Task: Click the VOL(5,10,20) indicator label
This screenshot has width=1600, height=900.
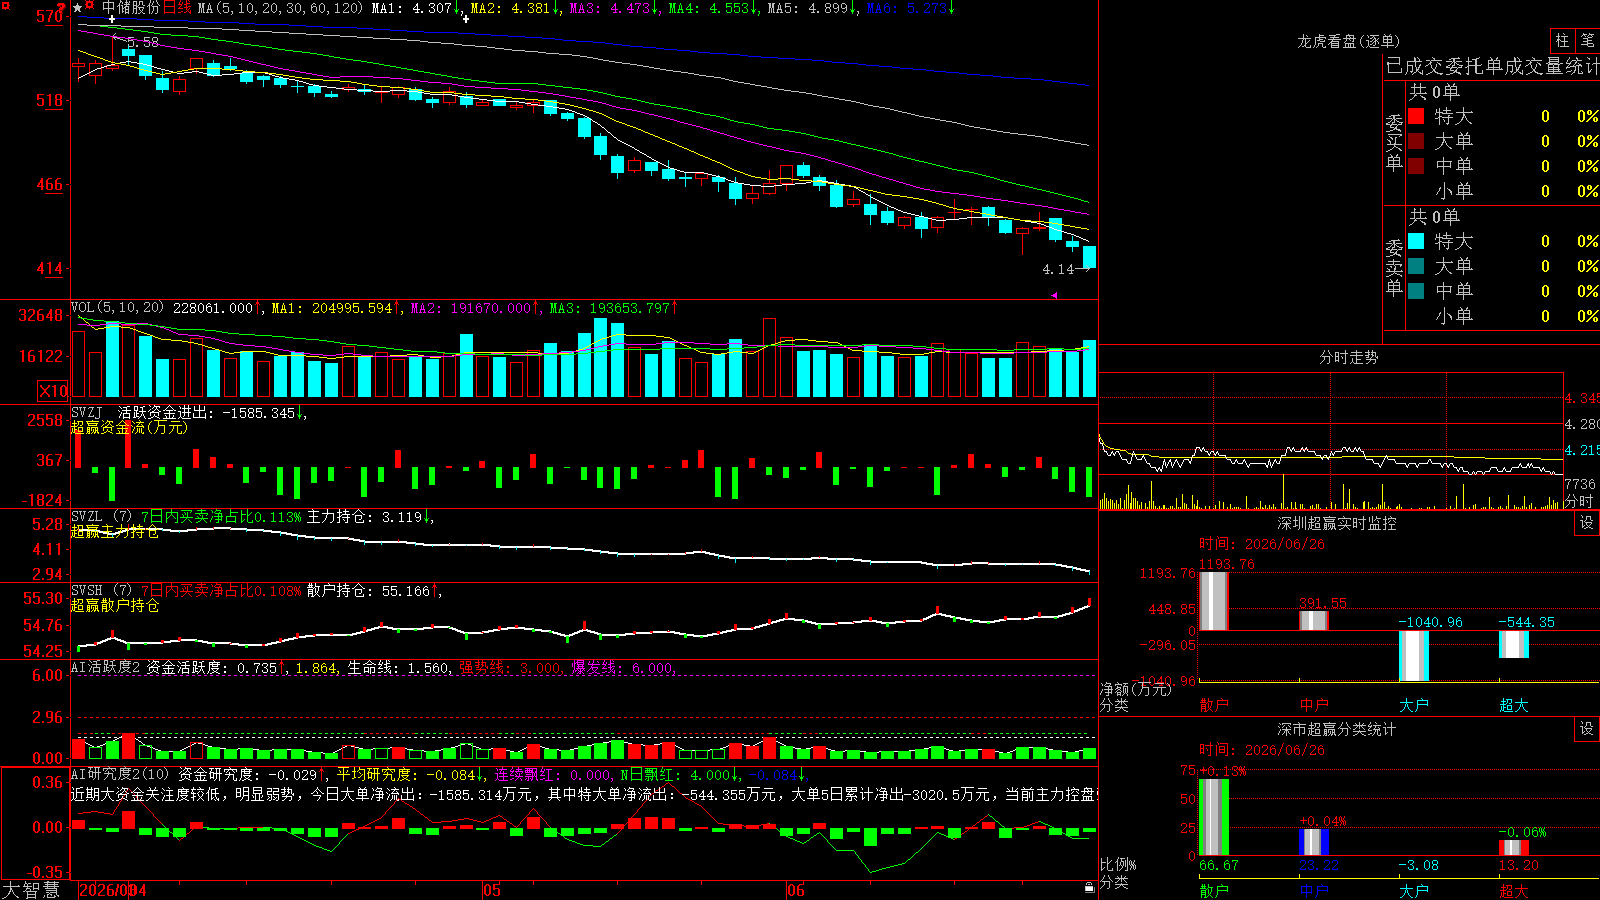Action: 117,307
